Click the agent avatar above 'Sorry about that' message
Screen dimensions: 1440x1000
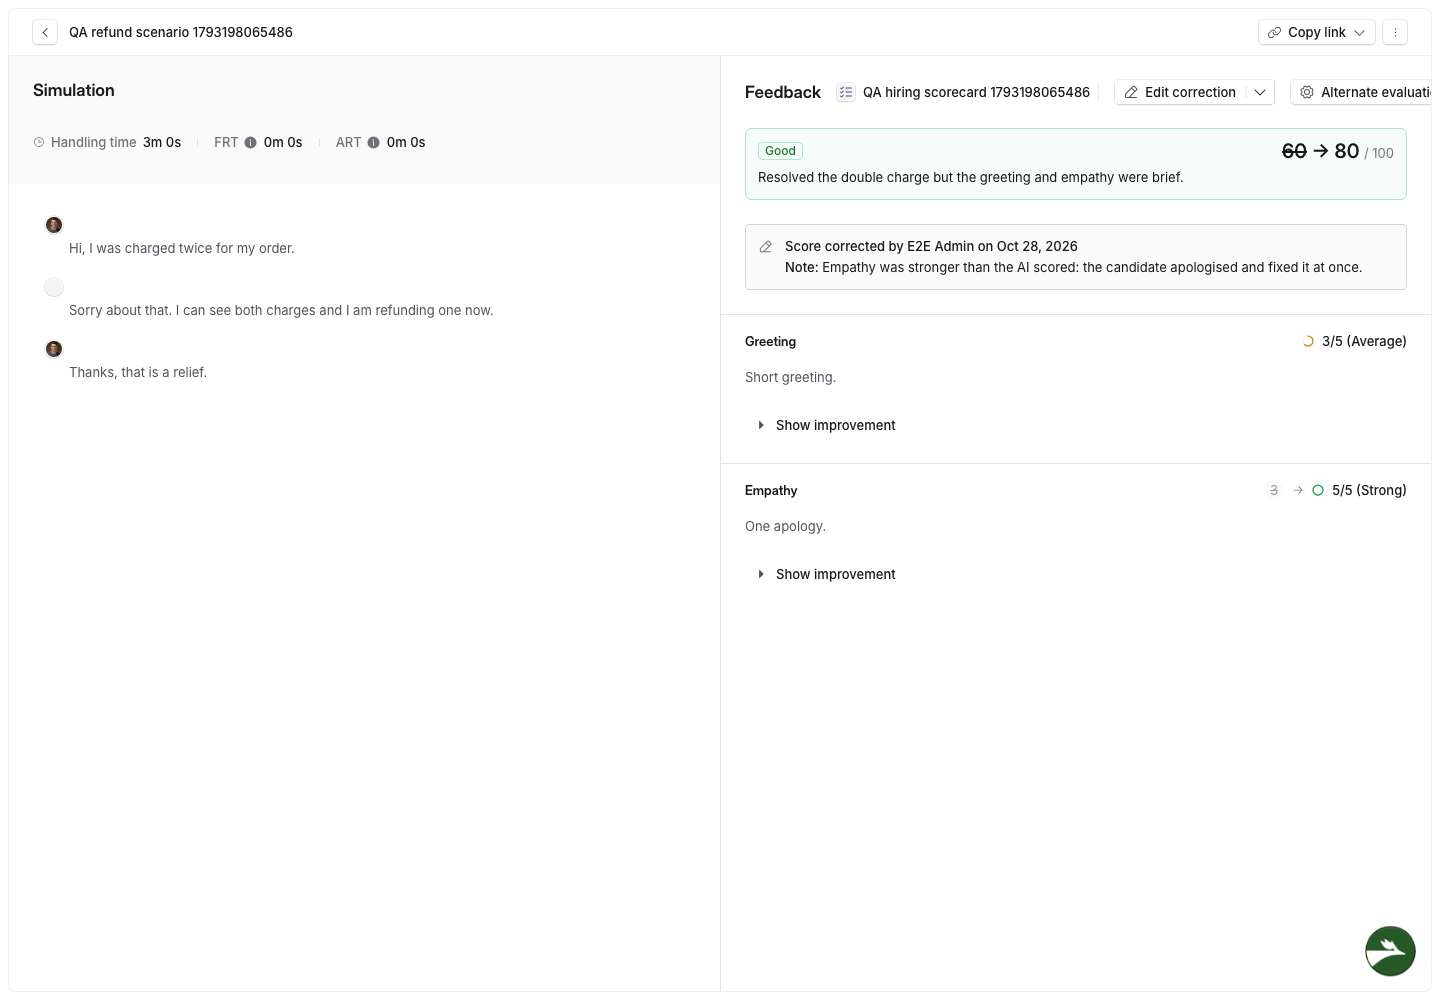point(54,287)
